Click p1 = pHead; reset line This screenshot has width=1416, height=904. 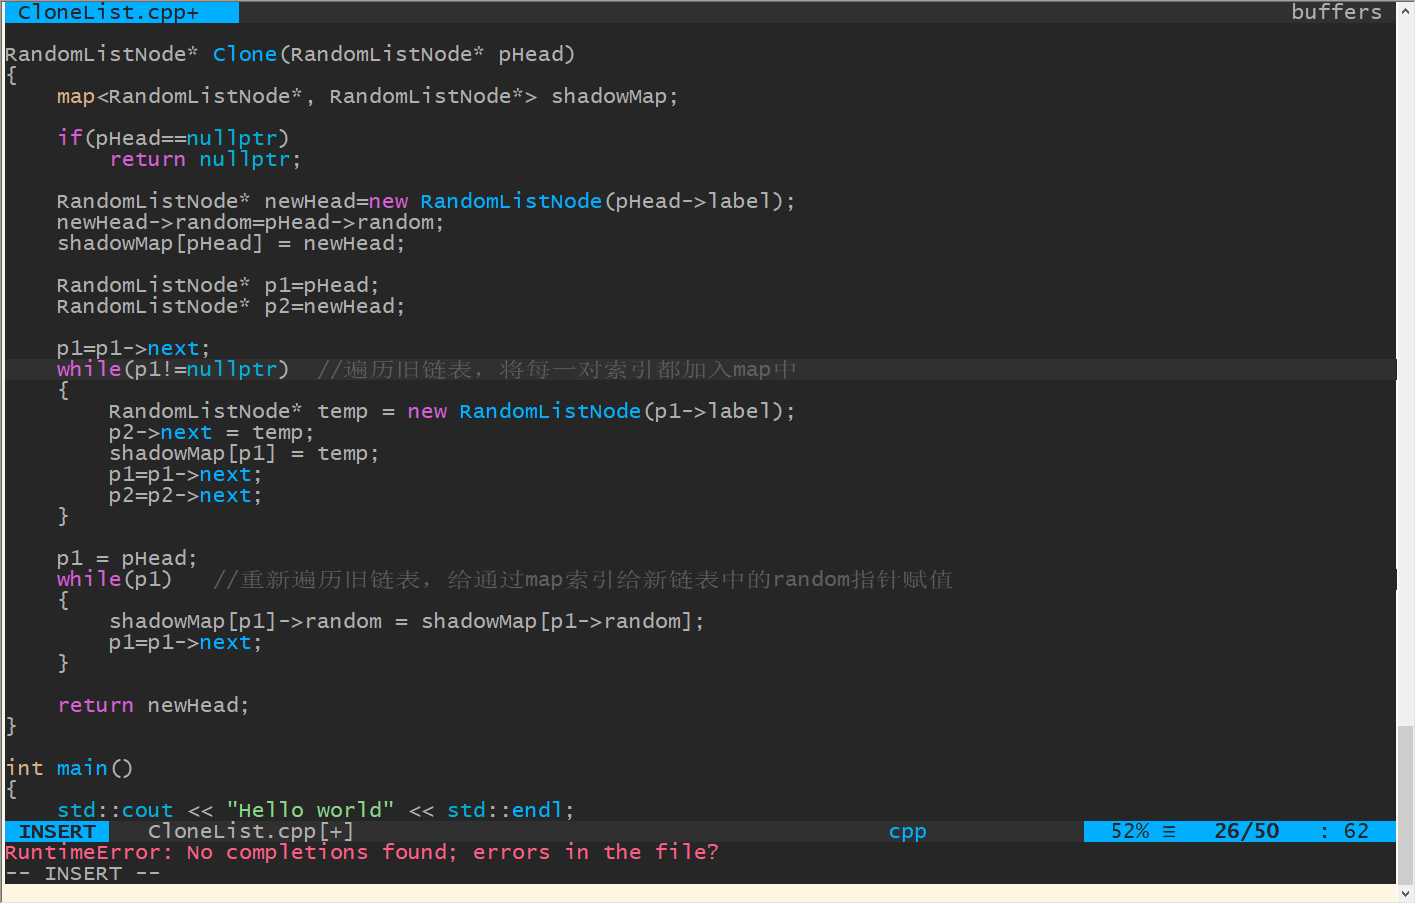click(127, 558)
